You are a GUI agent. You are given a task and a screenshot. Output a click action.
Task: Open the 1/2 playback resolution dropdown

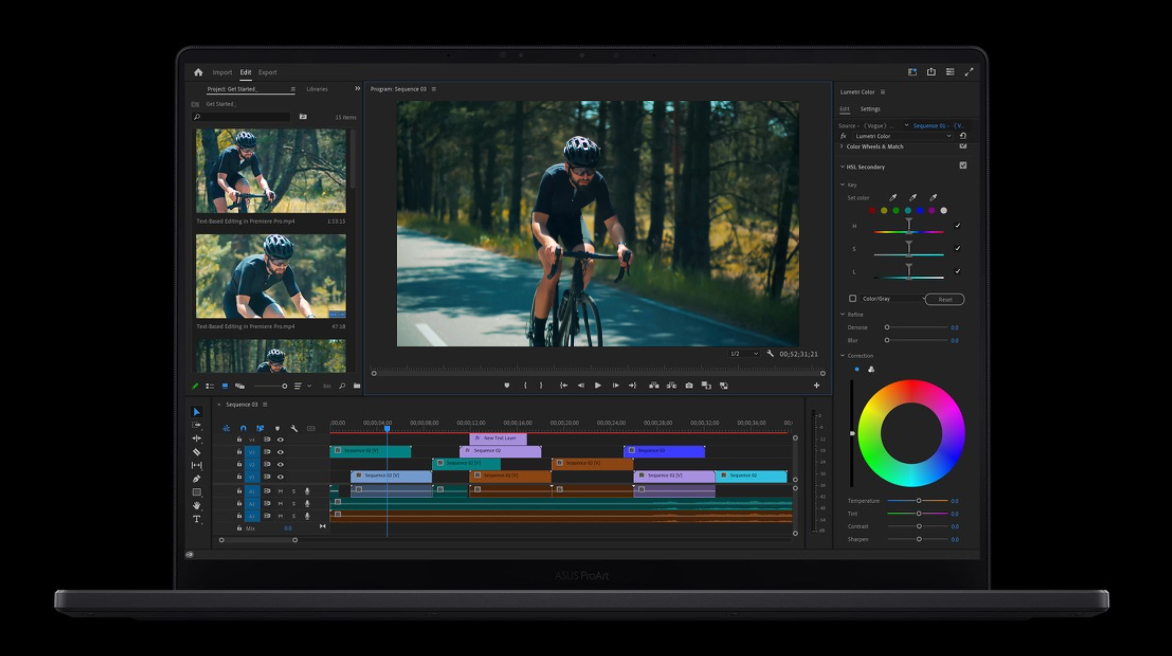745,354
